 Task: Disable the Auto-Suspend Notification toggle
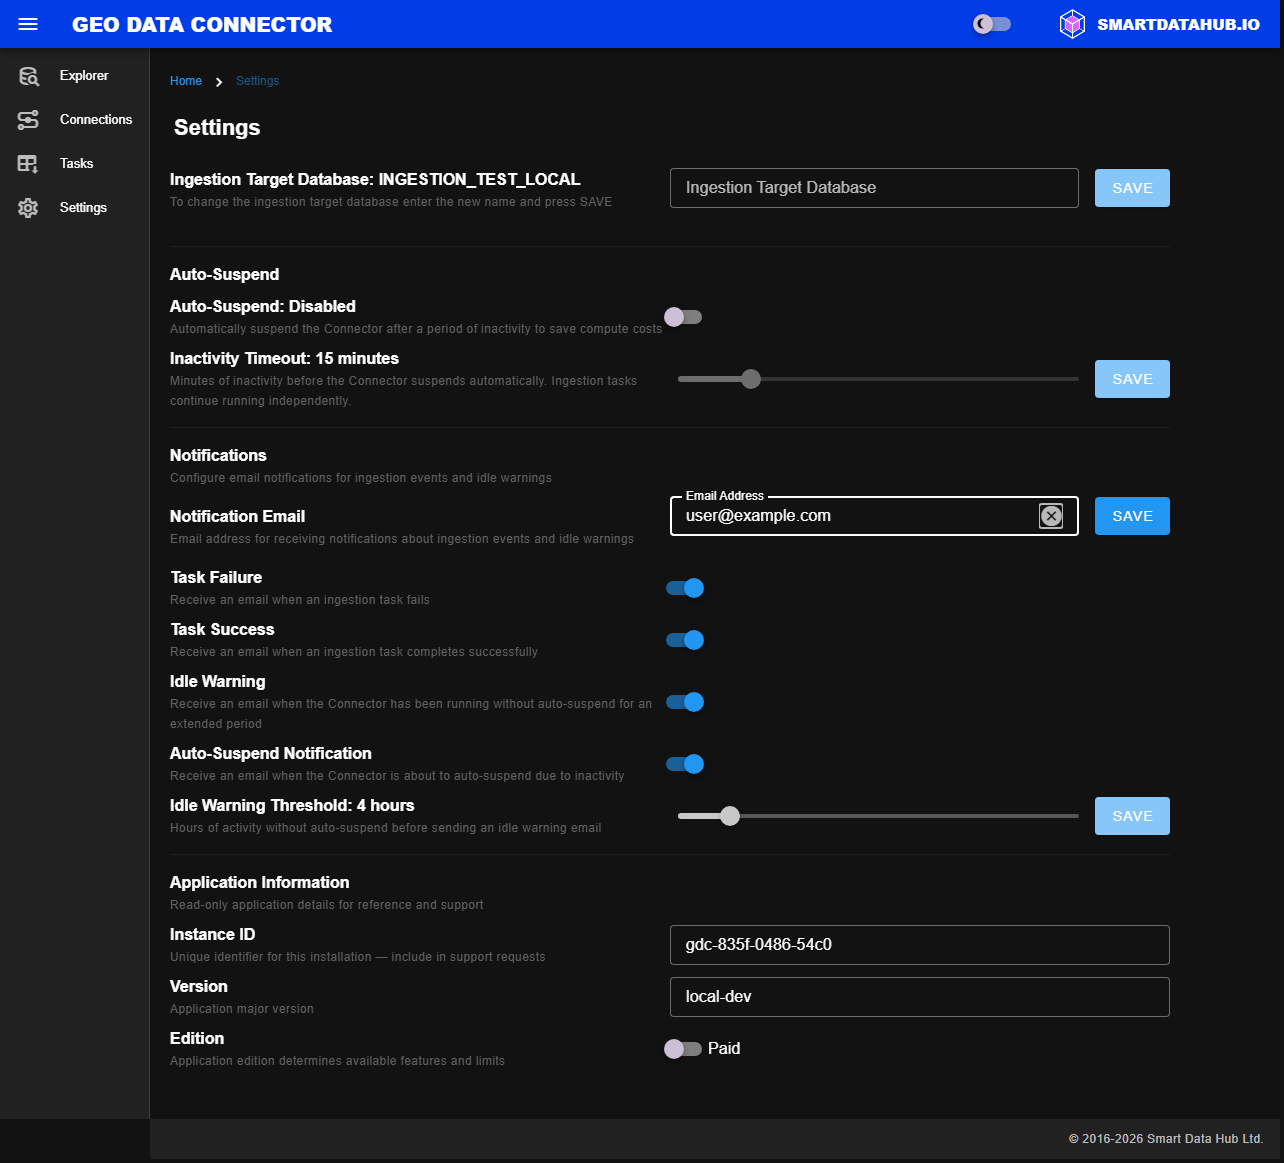[685, 764]
